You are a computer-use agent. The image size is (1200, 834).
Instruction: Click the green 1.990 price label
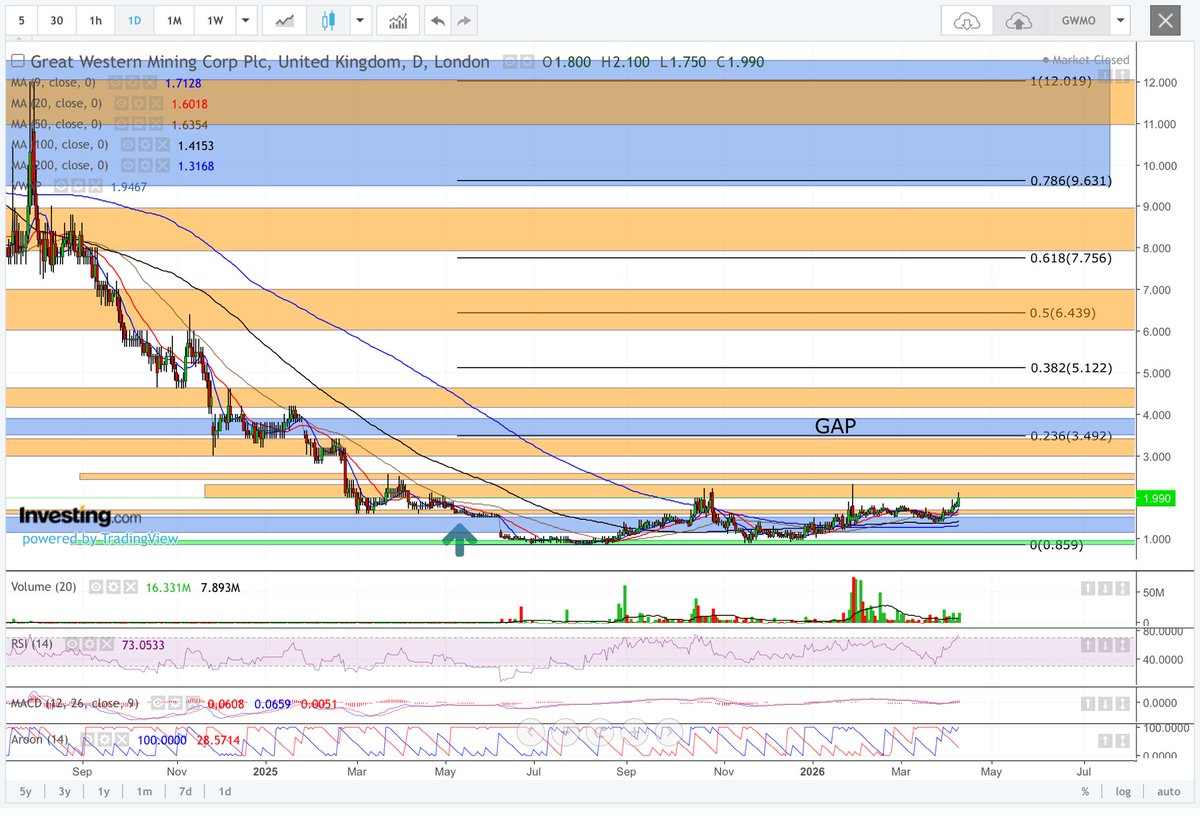(1153, 498)
